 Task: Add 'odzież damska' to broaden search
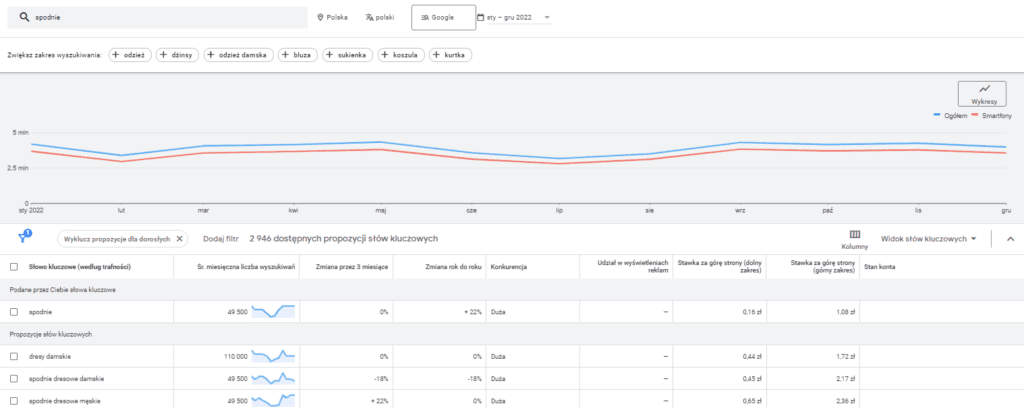click(x=238, y=55)
